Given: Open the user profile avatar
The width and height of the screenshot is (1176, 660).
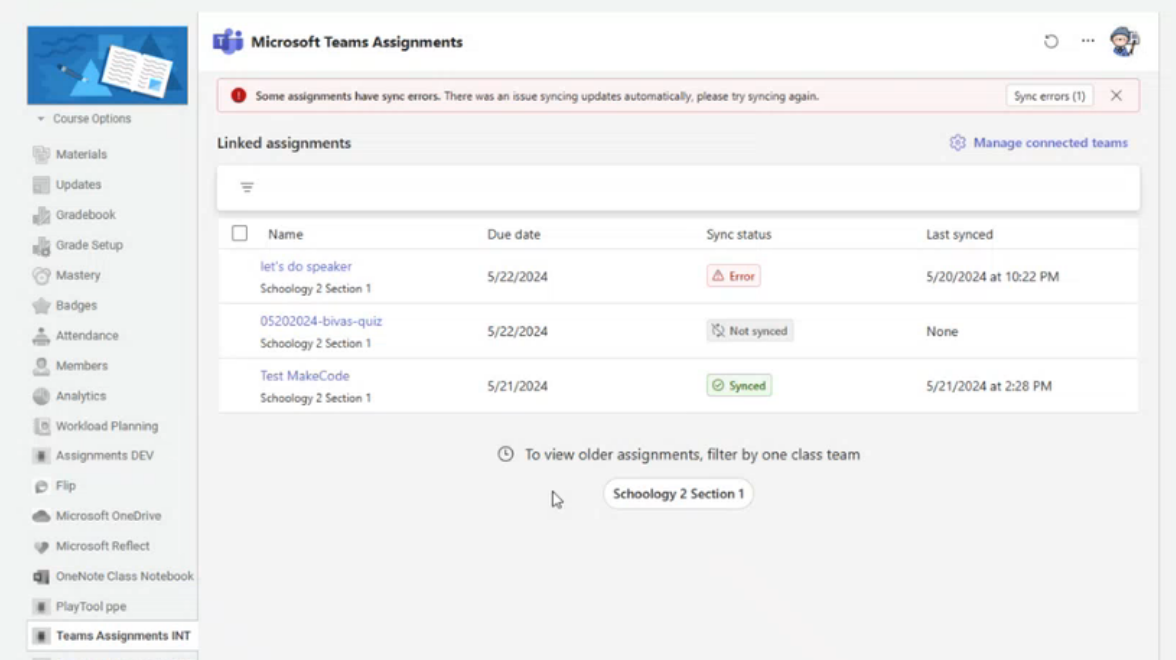Looking at the screenshot, I should tap(1124, 40).
